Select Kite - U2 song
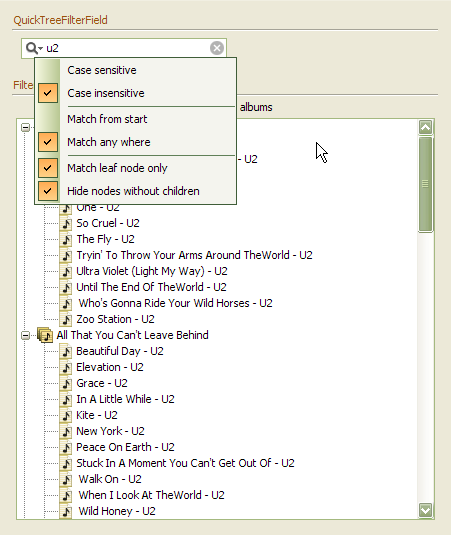 point(97,415)
